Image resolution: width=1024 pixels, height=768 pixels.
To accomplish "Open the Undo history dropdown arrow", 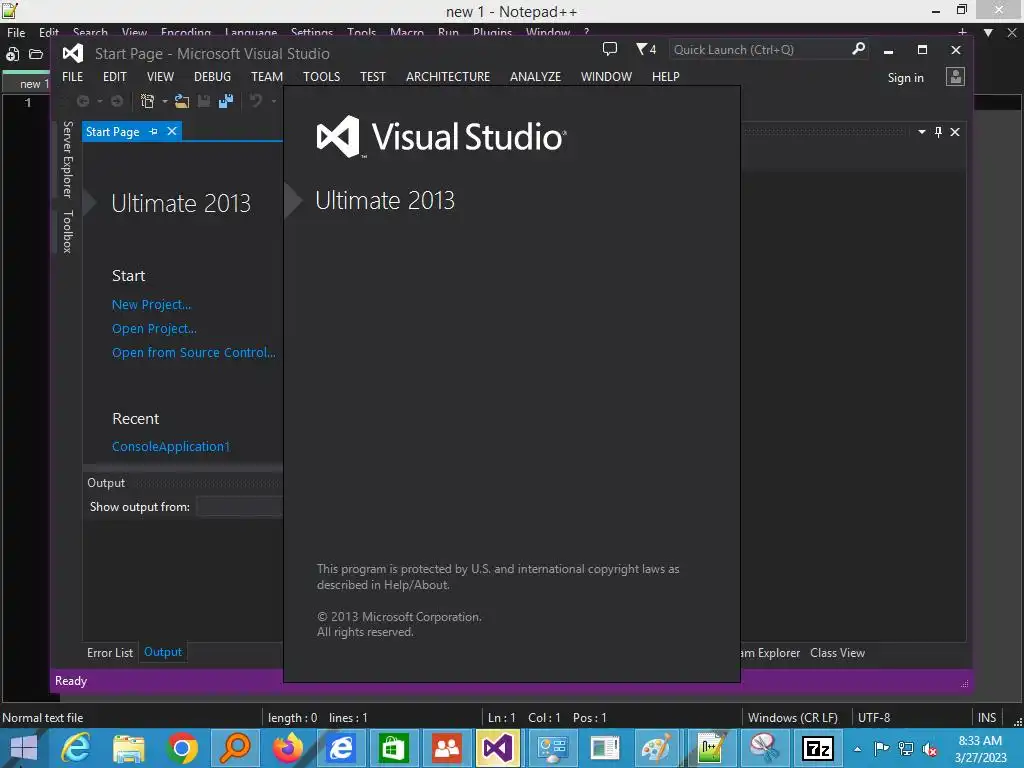I will 274,101.
